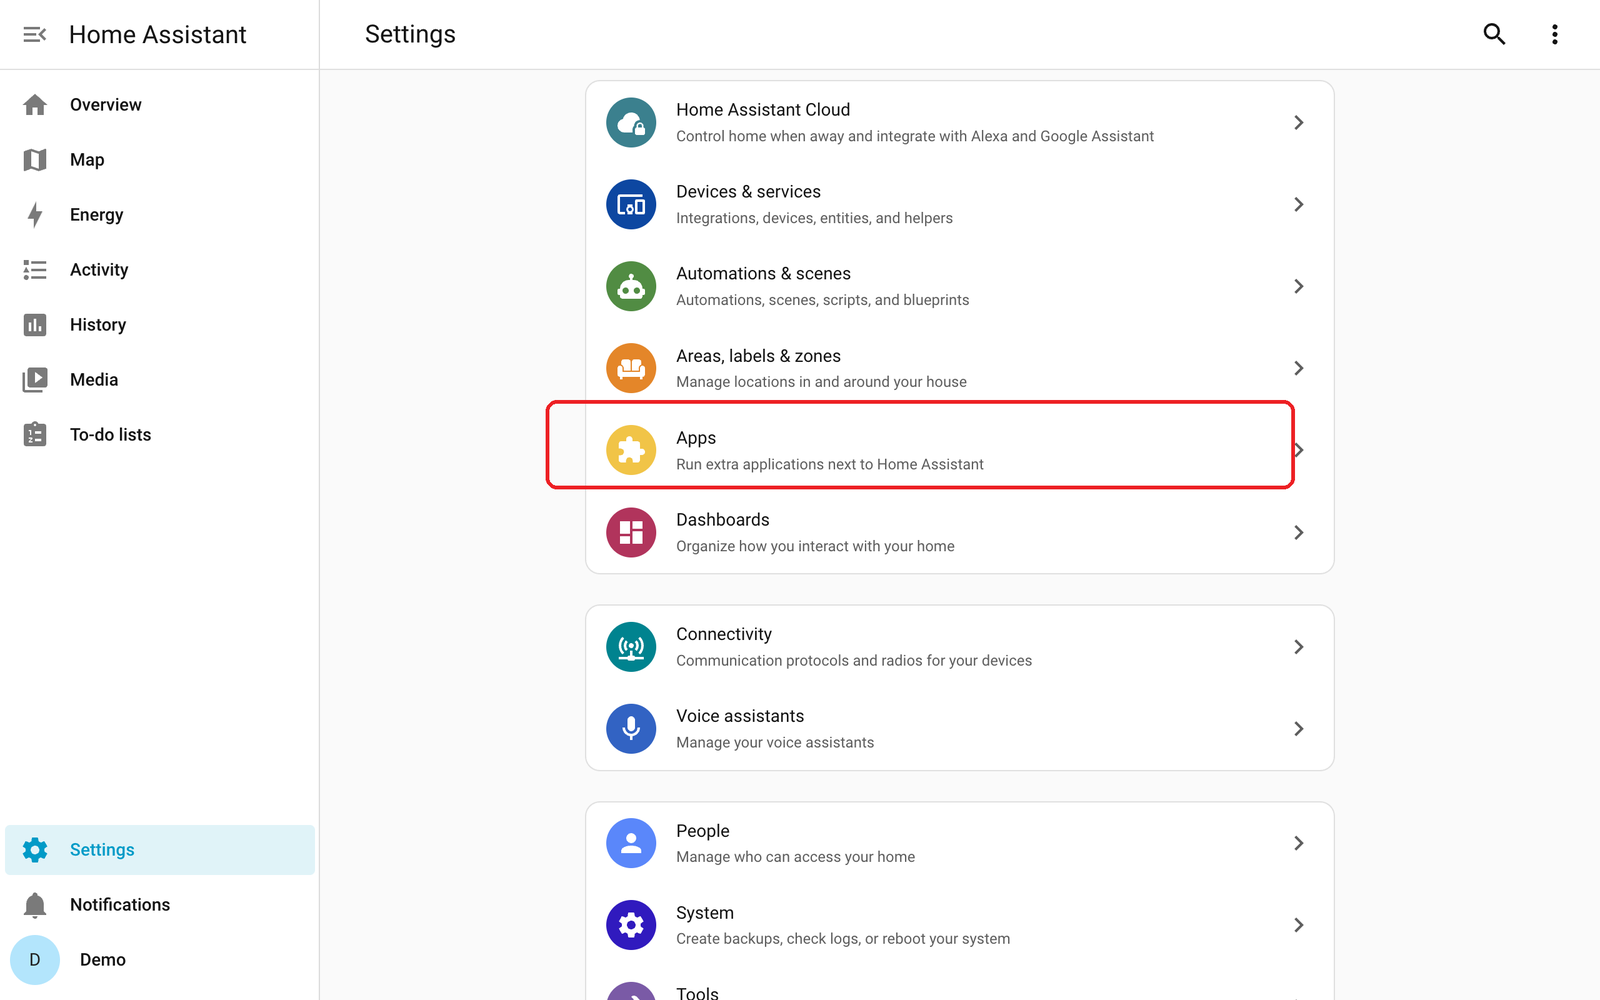1600x1000 pixels.
Task: Open Overview in the sidebar
Action: 160,105
